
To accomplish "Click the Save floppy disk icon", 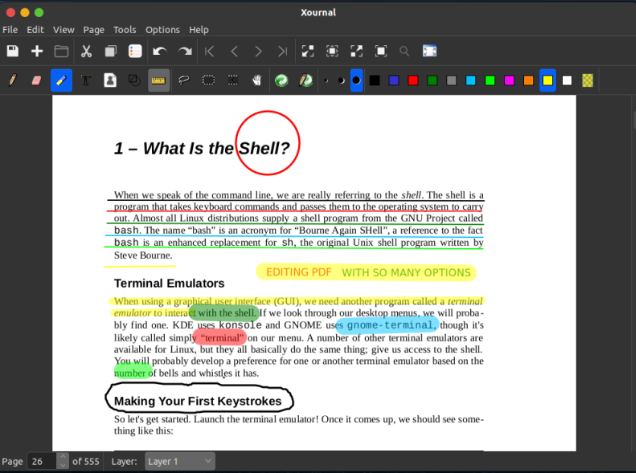I will pos(12,51).
